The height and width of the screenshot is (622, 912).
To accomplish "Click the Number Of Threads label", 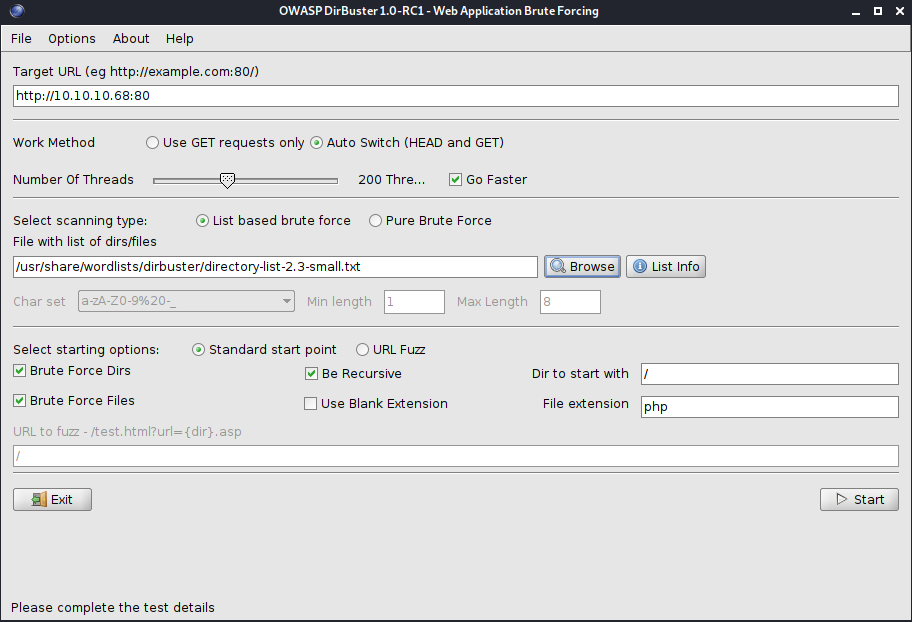I will click(x=73, y=180).
